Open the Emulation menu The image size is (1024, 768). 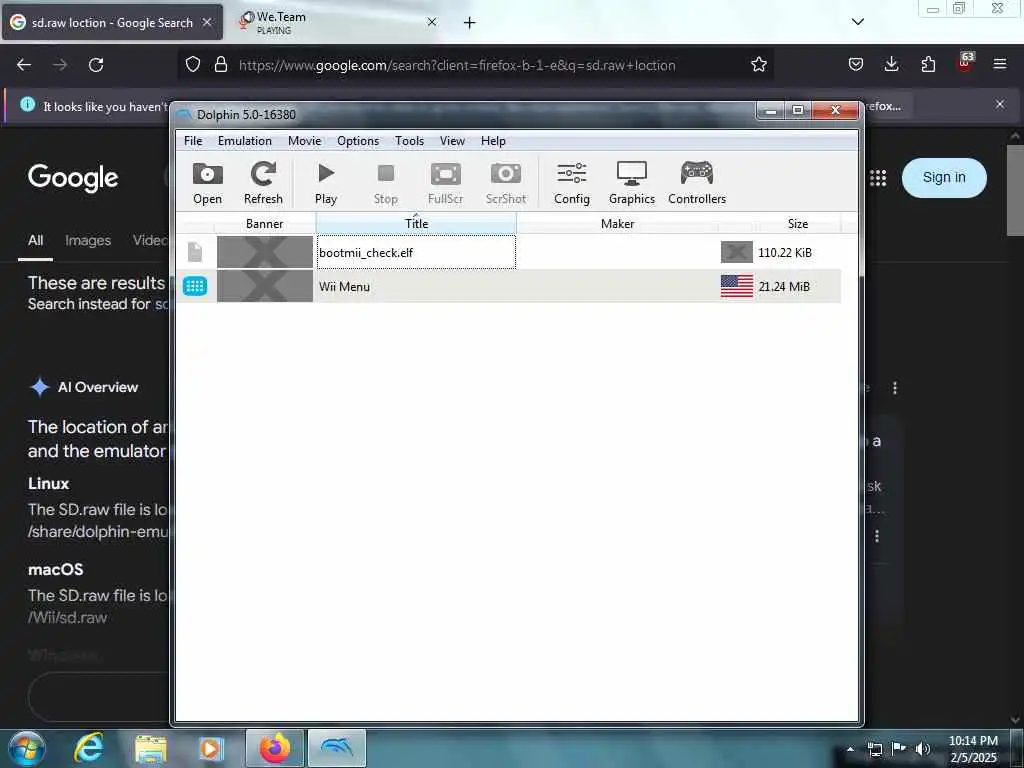click(245, 141)
